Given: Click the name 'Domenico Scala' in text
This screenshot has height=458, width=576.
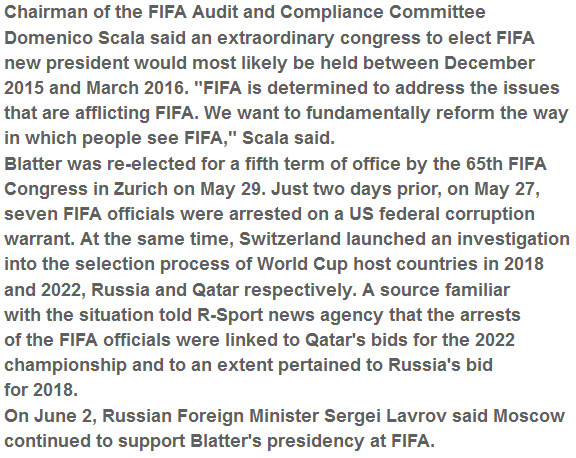Looking at the screenshot, I should point(74,38).
